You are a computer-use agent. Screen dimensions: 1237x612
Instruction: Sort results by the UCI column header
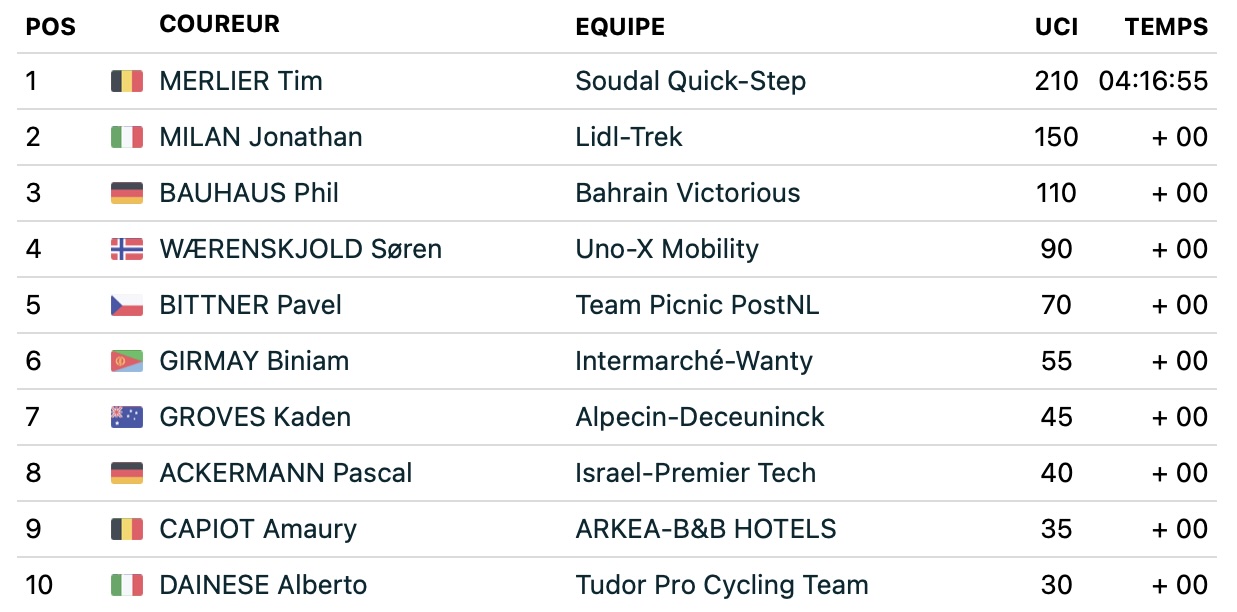pyautogui.click(x=1057, y=27)
